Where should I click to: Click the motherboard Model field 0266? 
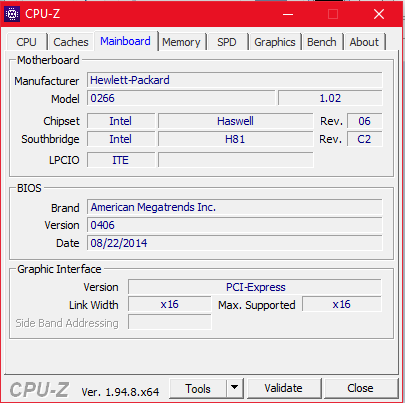click(181, 98)
